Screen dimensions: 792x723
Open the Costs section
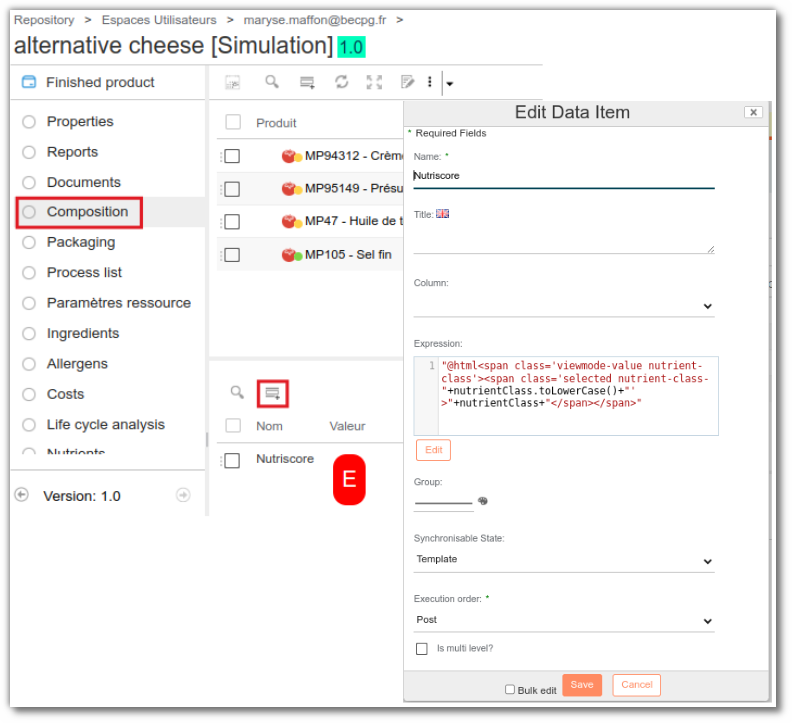click(x=65, y=394)
